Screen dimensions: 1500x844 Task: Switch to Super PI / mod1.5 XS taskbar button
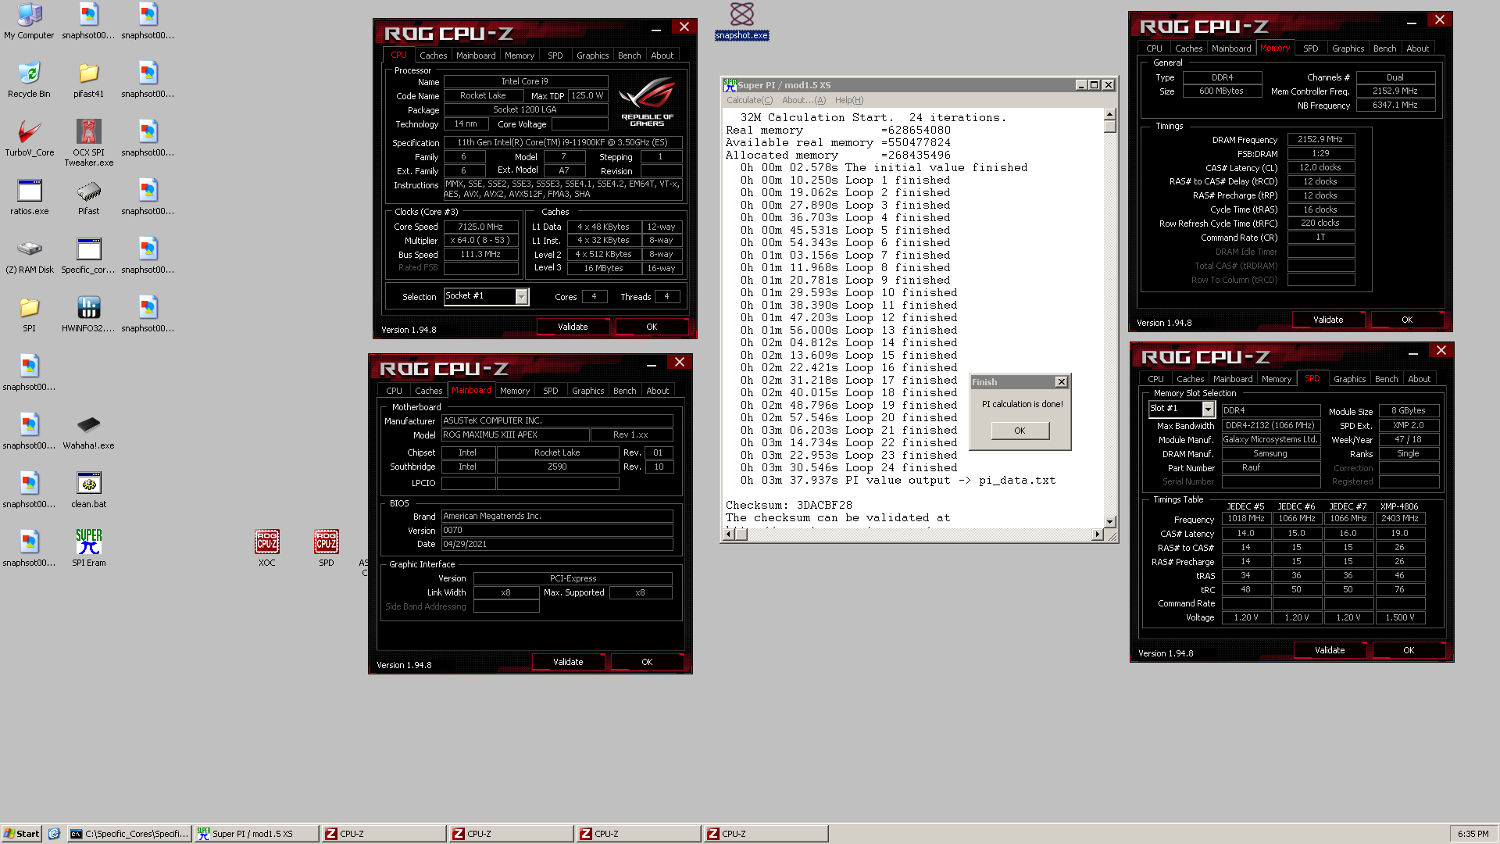(256, 833)
